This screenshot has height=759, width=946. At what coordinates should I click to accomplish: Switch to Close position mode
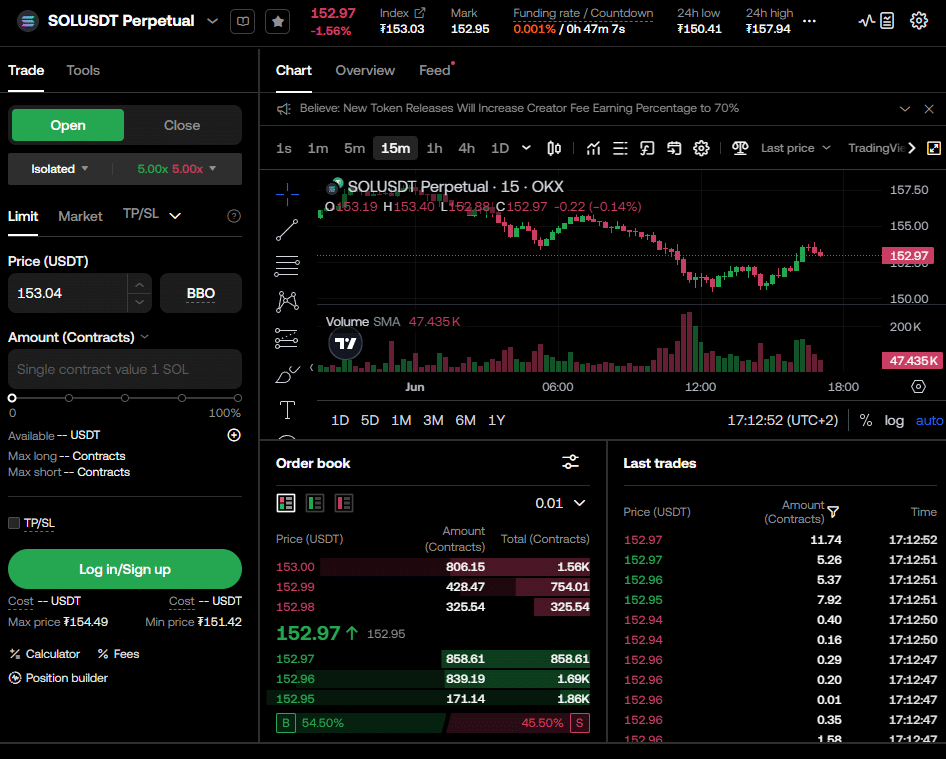pyautogui.click(x=182, y=125)
